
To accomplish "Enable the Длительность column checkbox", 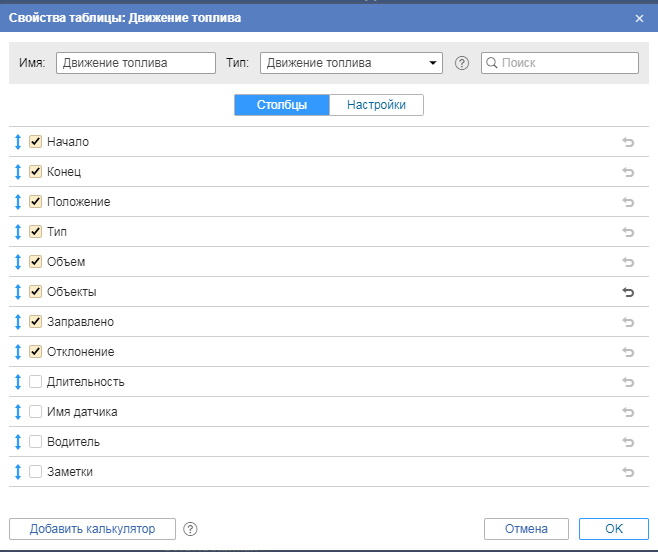I will (x=35, y=382).
